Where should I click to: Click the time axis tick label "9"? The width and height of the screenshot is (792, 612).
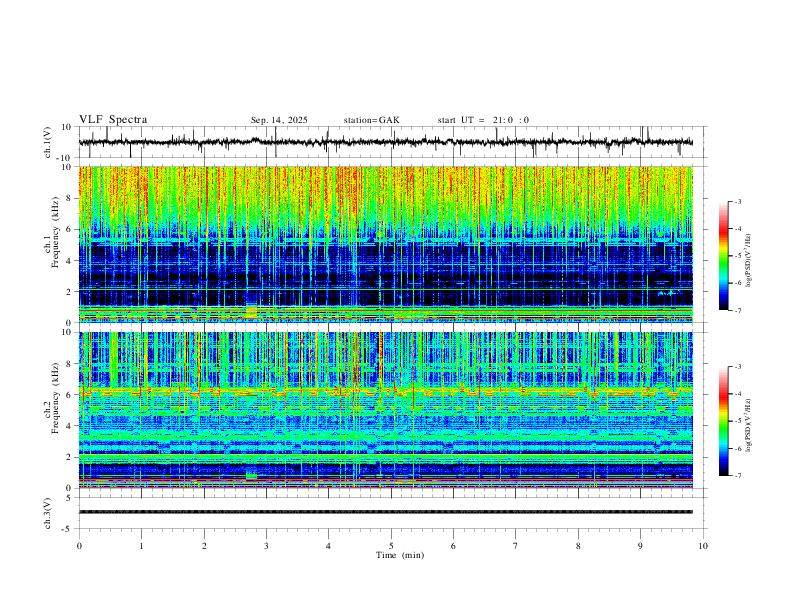[640, 546]
